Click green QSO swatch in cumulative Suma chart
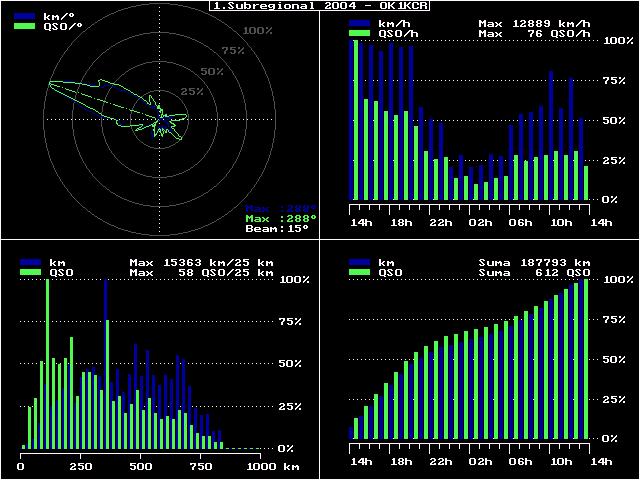 pyautogui.click(x=357, y=272)
